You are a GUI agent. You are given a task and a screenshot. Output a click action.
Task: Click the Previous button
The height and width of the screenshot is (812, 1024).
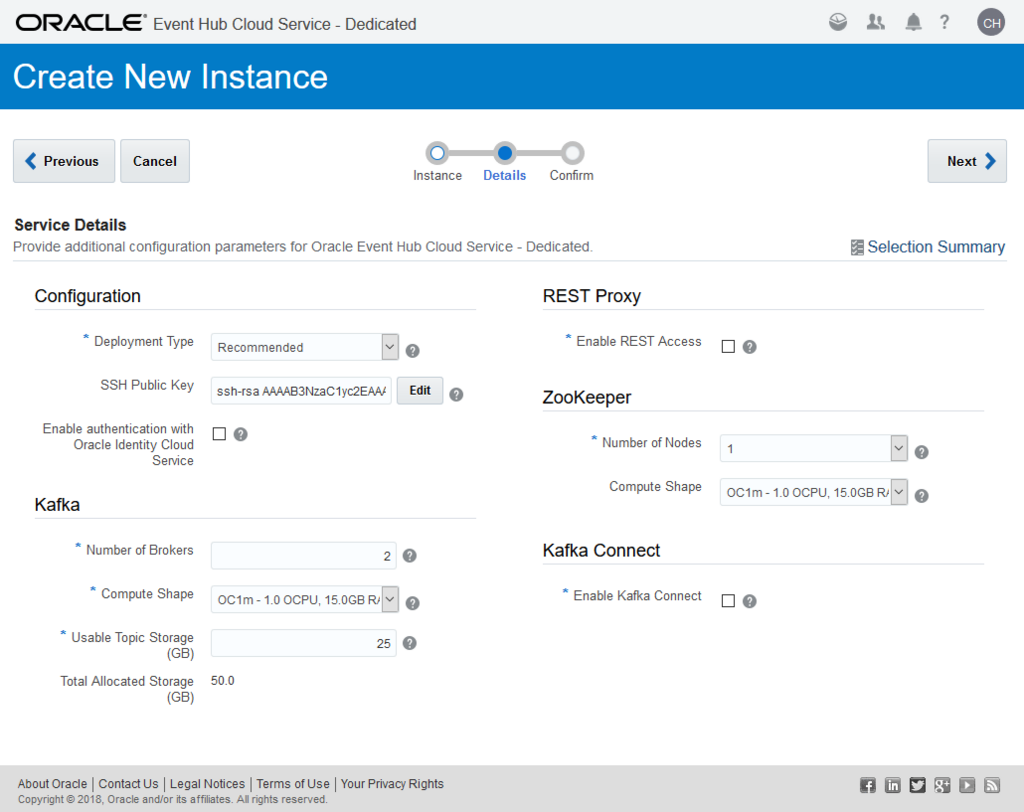coord(64,161)
